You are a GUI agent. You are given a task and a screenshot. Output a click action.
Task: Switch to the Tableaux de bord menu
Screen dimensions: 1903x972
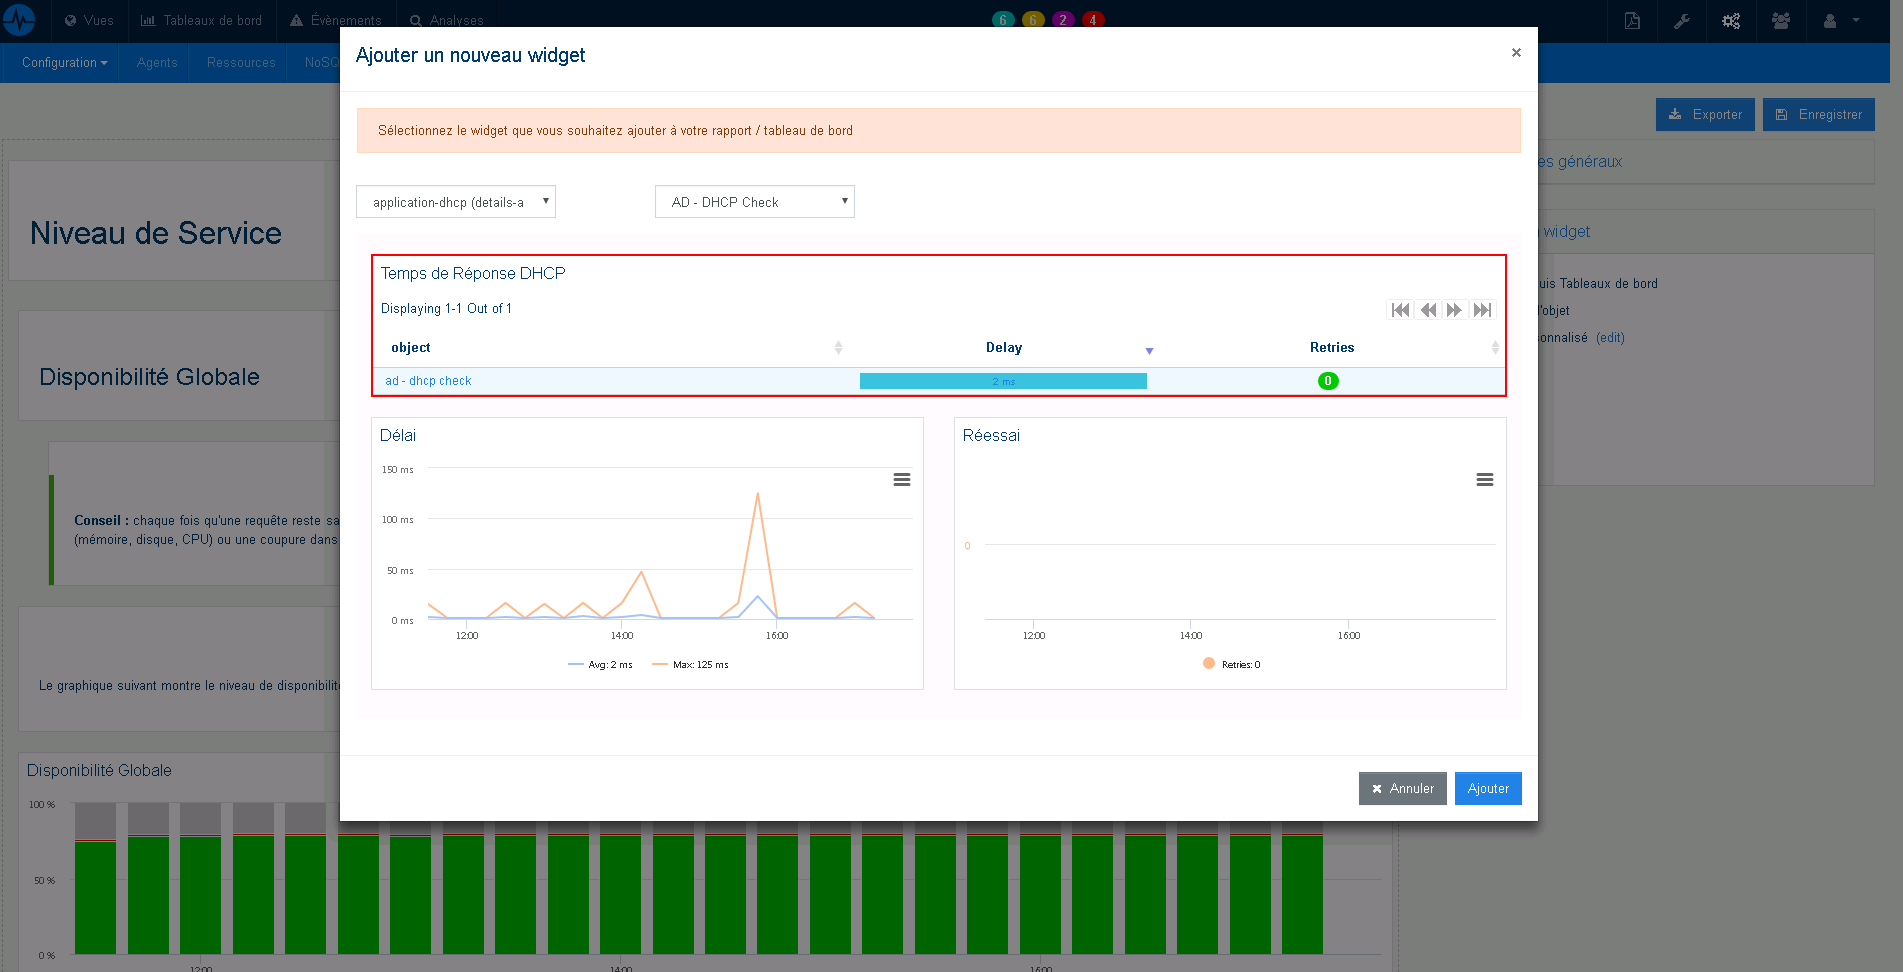pyautogui.click(x=202, y=20)
